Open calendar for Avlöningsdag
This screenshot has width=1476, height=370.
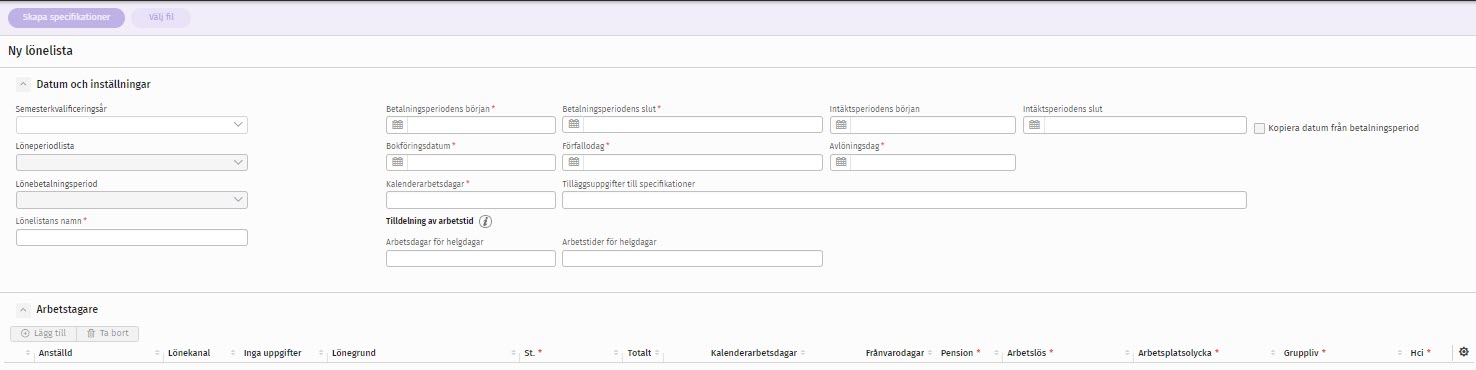[x=841, y=162]
